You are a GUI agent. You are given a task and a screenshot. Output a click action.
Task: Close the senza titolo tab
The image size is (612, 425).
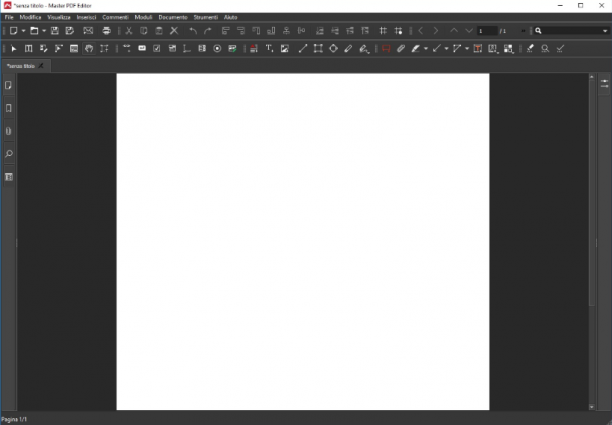click(41, 66)
